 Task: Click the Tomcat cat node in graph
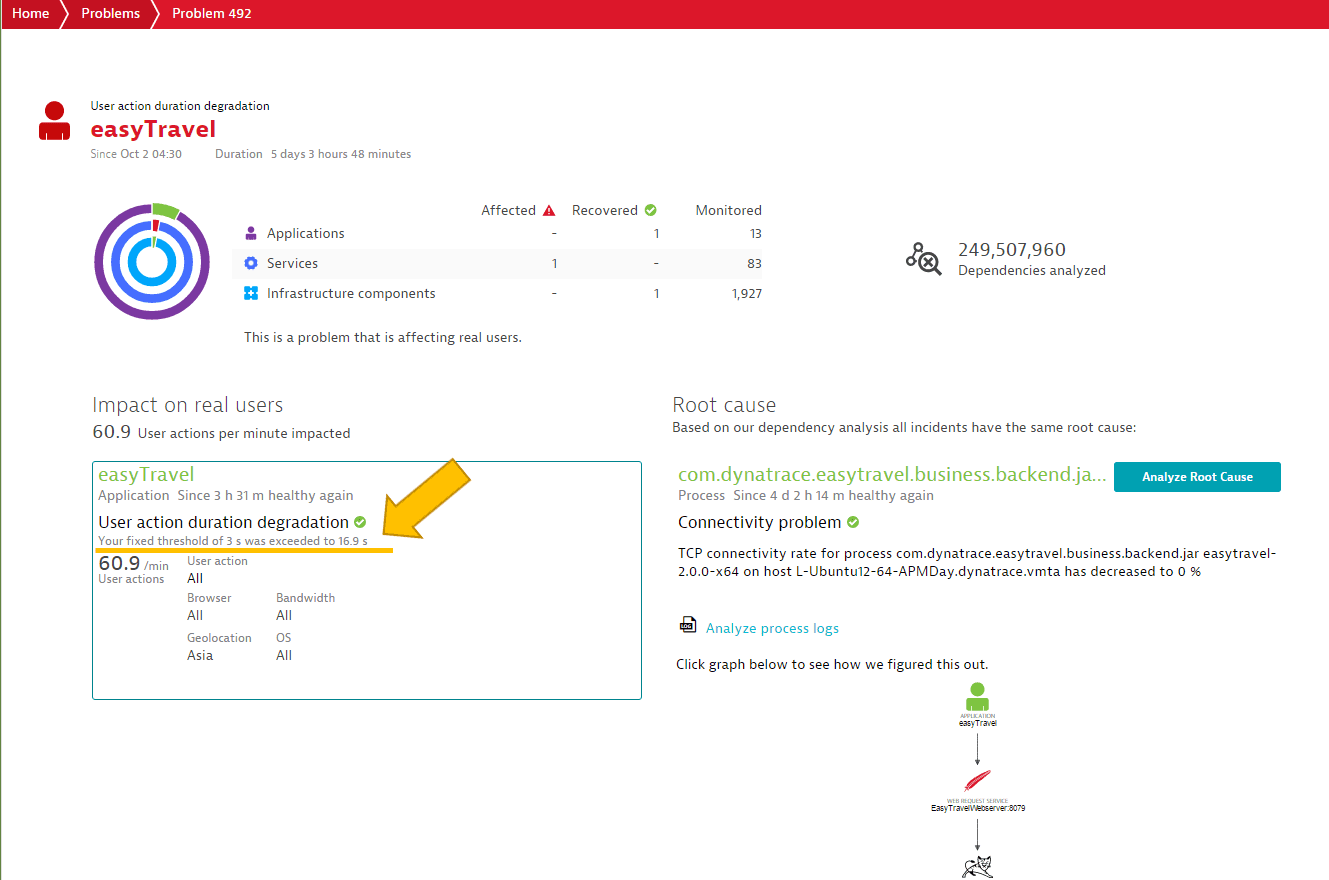[x=977, y=866]
